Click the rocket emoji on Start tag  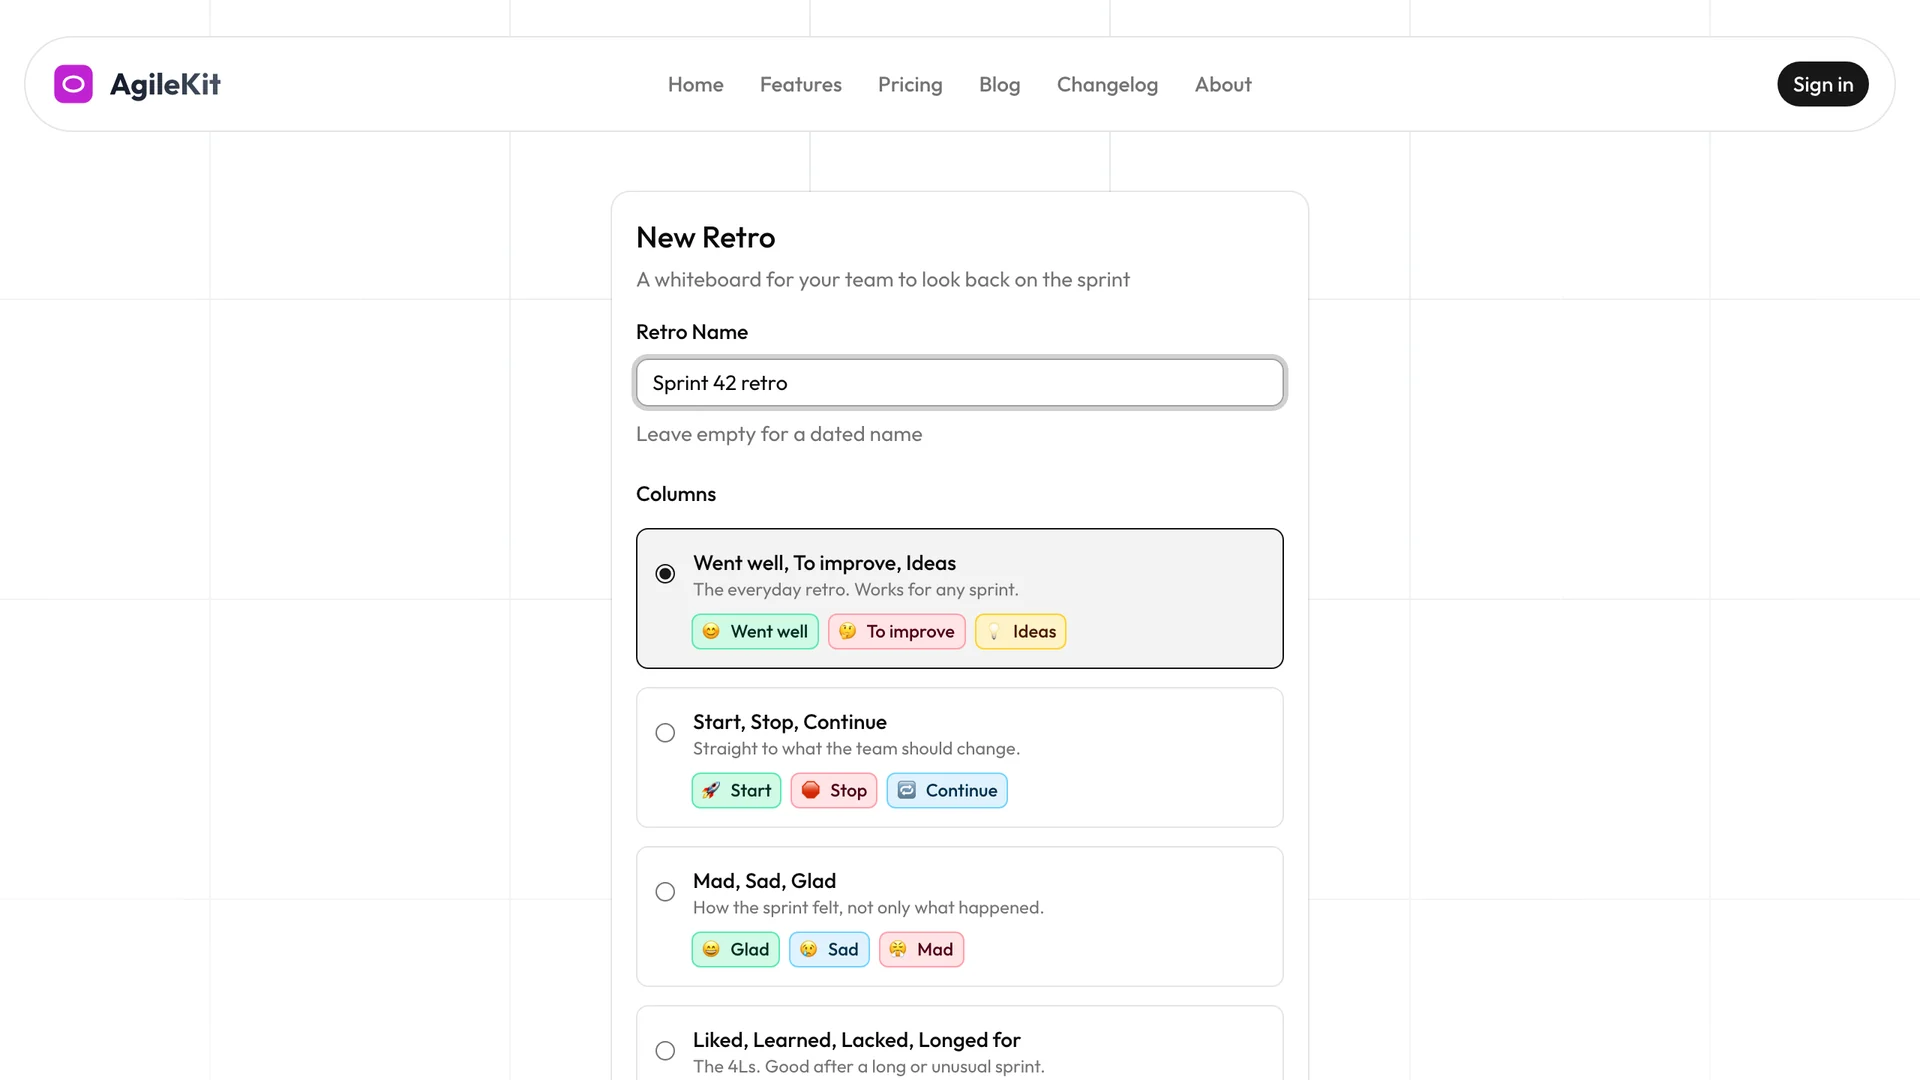711,790
